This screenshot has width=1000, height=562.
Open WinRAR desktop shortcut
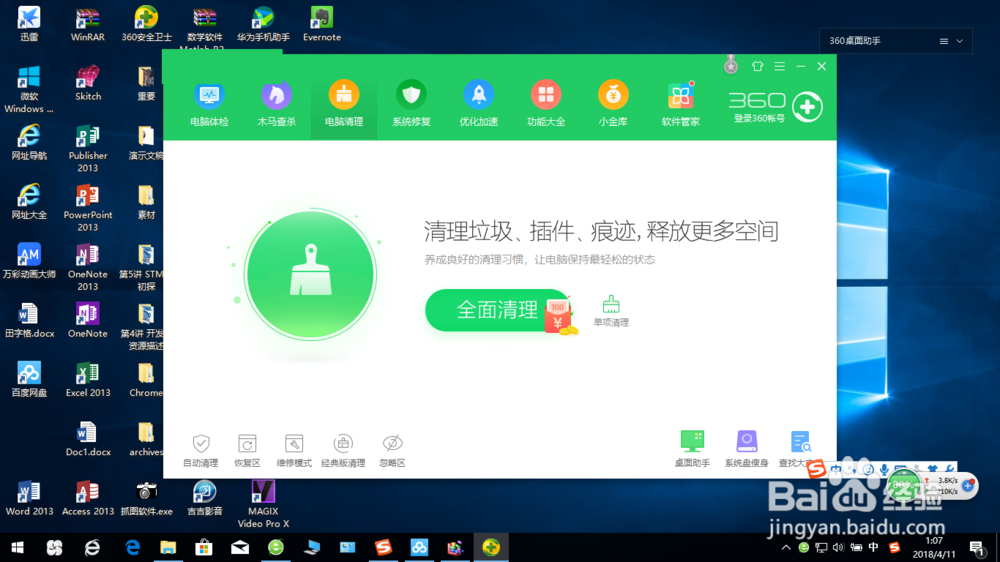(x=87, y=24)
